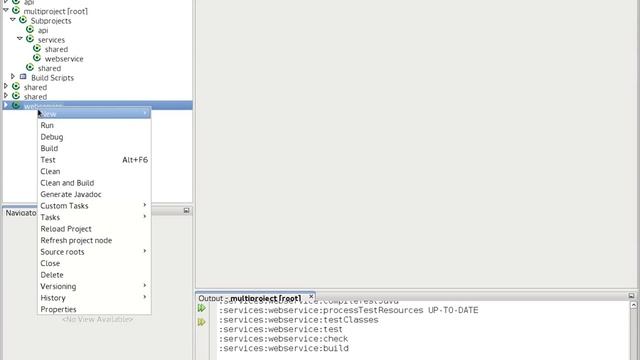Minimize the Navigator panel
Image resolution: width=640 pixels, height=360 pixels.
[187, 211]
